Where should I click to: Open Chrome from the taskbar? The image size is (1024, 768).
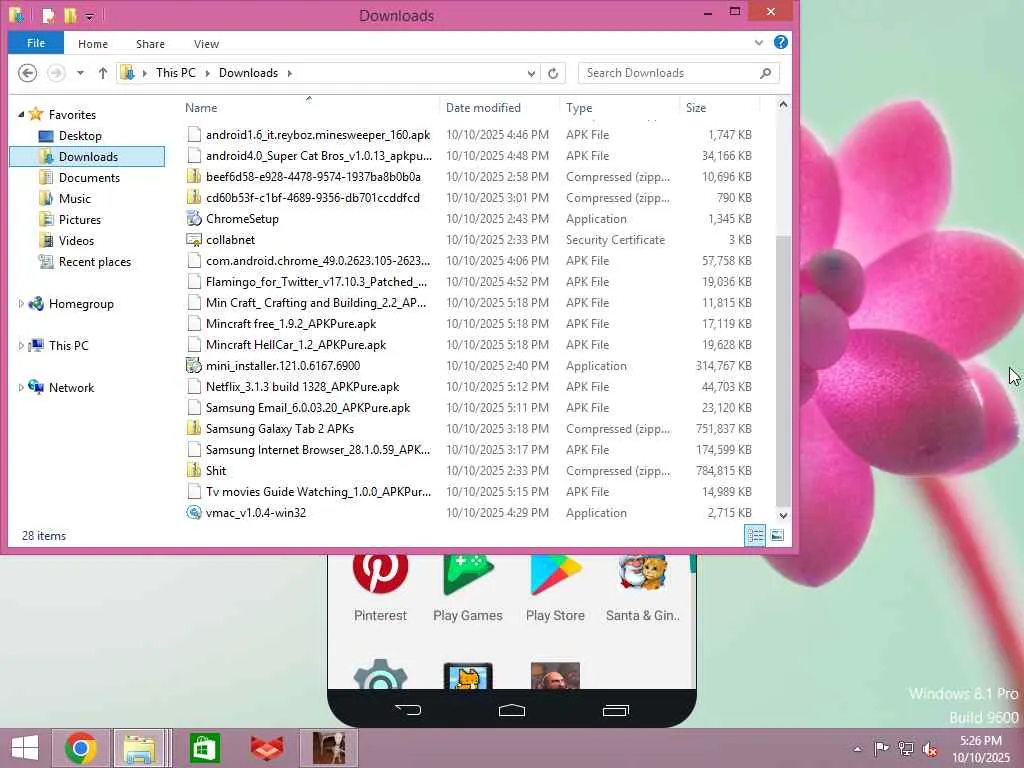click(x=81, y=748)
